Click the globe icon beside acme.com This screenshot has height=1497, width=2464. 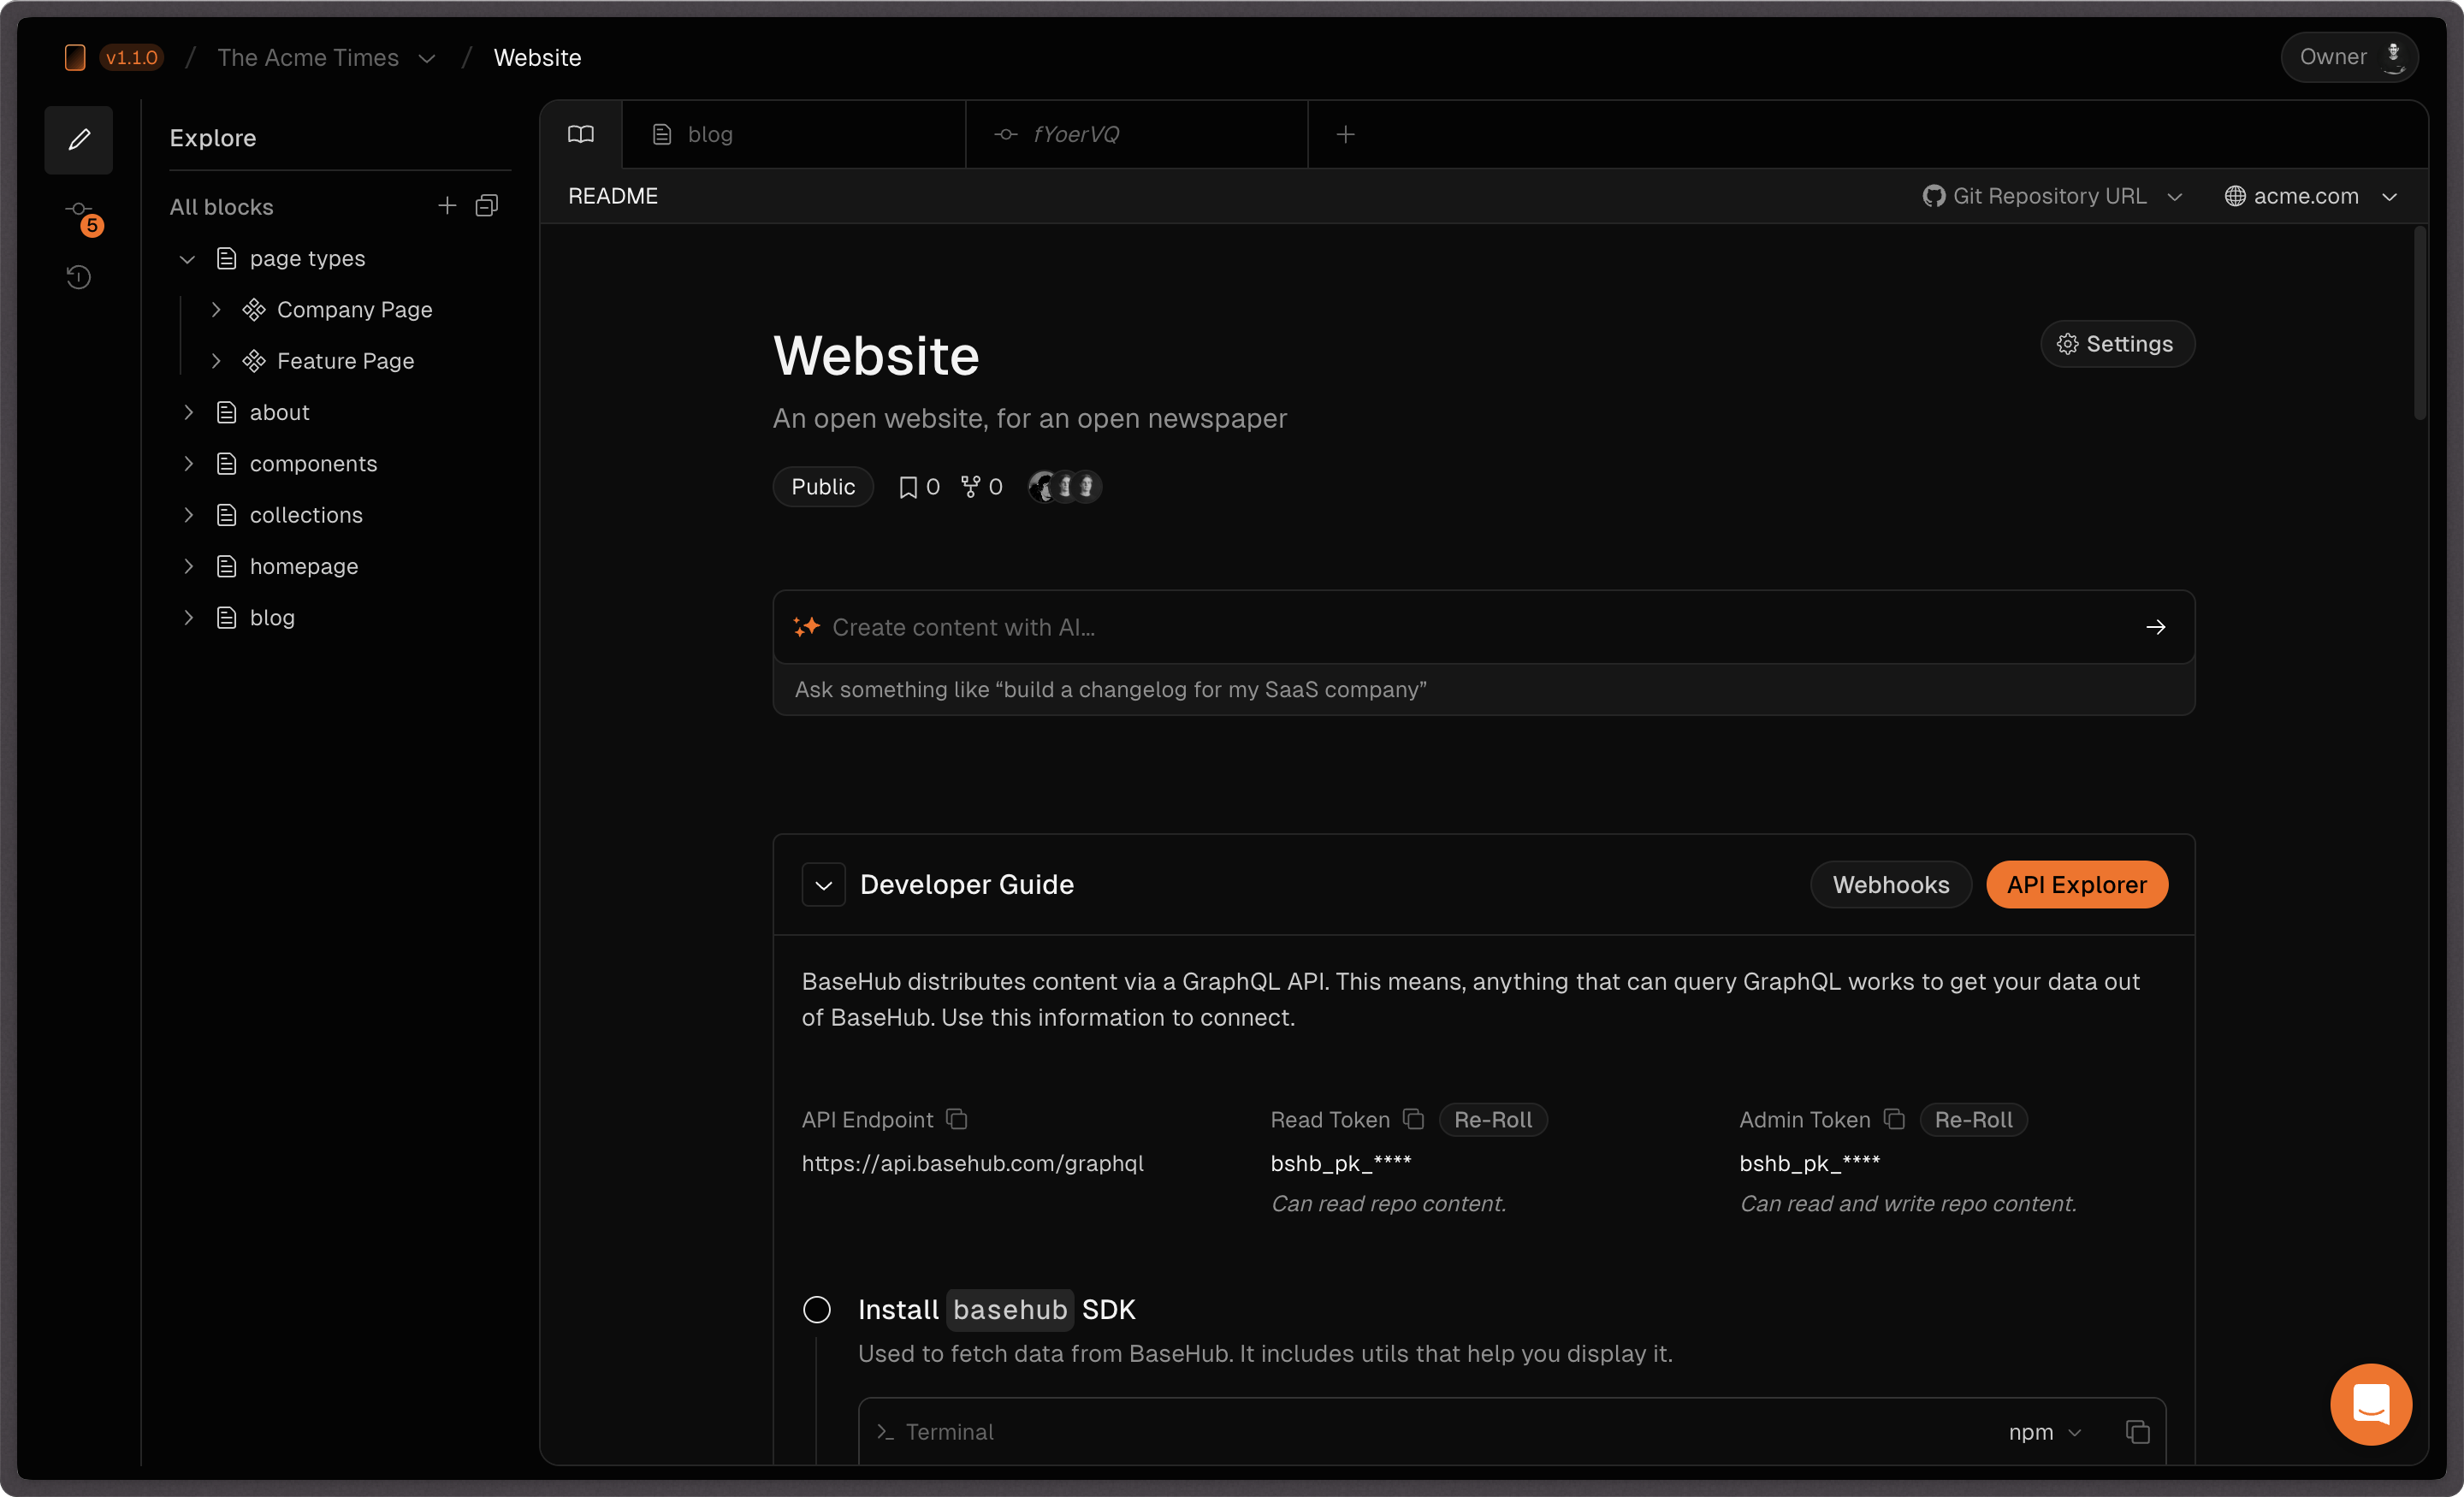coord(2235,196)
